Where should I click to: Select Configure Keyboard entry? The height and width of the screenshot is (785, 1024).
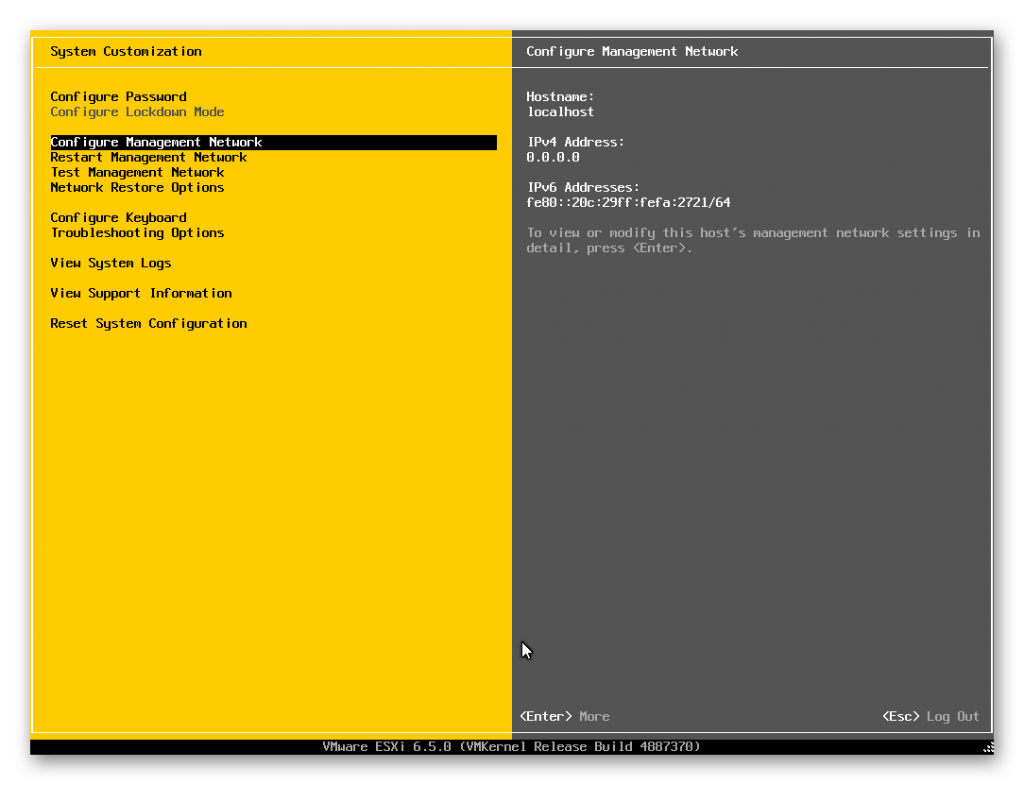coord(118,217)
